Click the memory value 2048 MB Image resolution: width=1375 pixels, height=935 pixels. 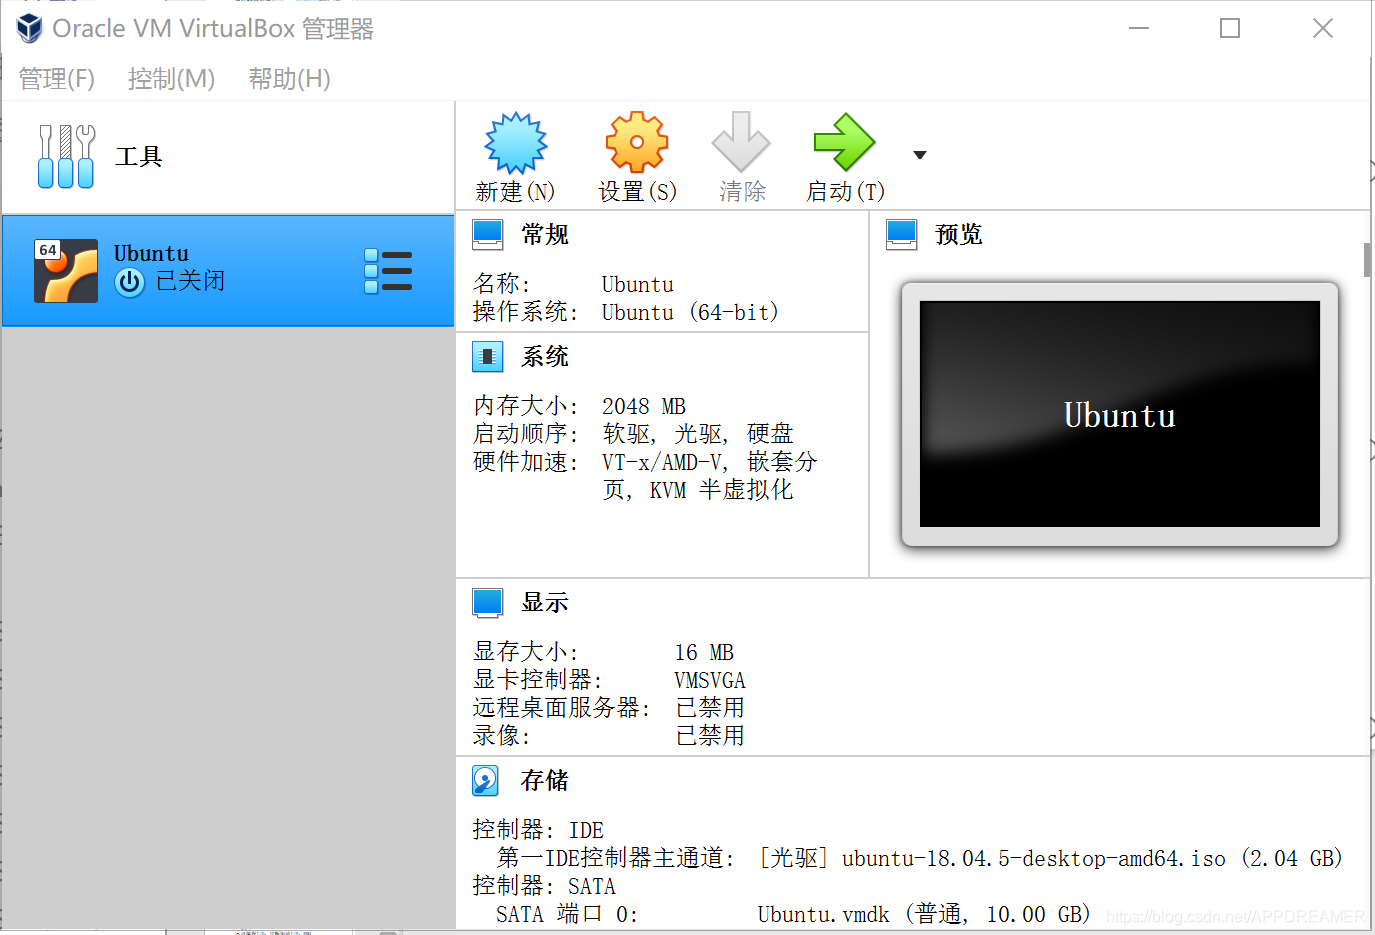(644, 407)
